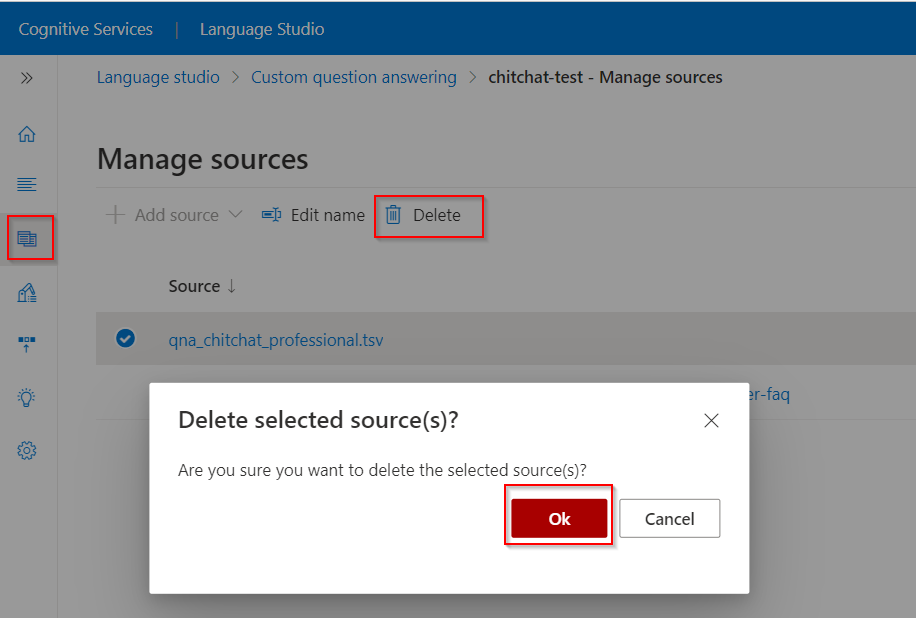Select the Manage sources sidebar icon
This screenshot has width=916, height=618.
27,239
